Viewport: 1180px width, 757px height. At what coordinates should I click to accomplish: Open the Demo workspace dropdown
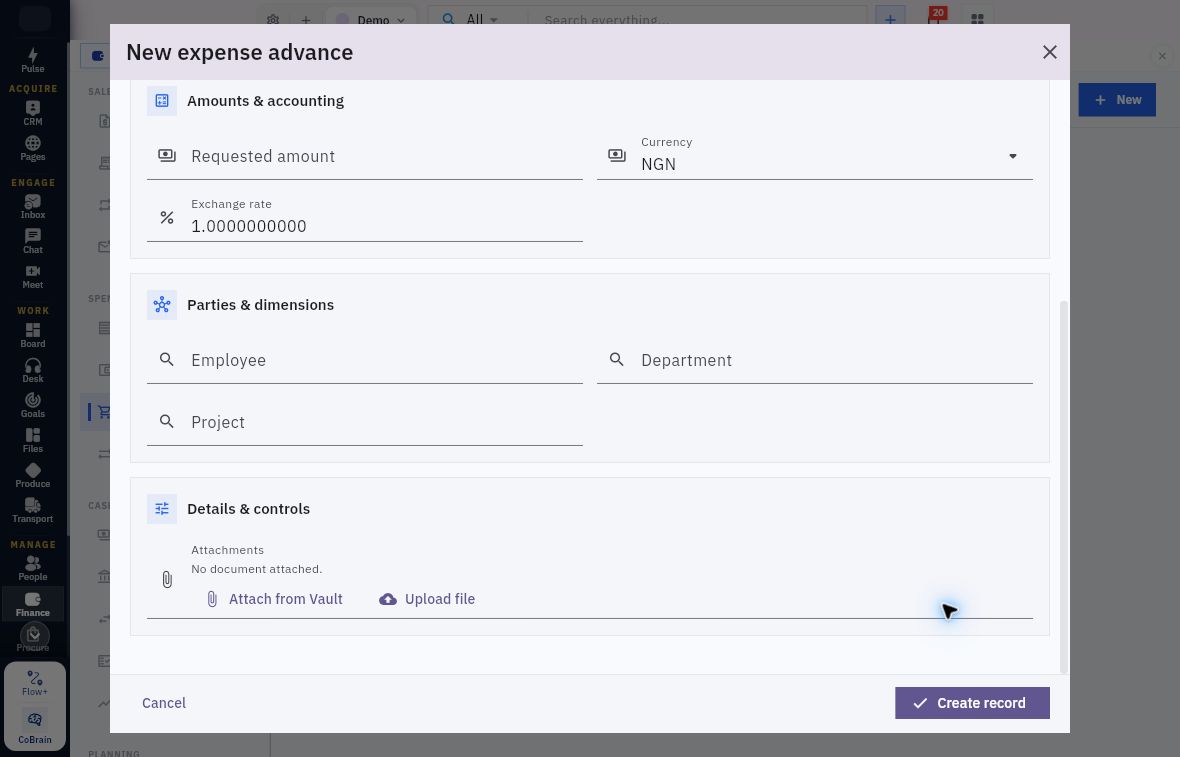pyautogui.click(x=370, y=20)
